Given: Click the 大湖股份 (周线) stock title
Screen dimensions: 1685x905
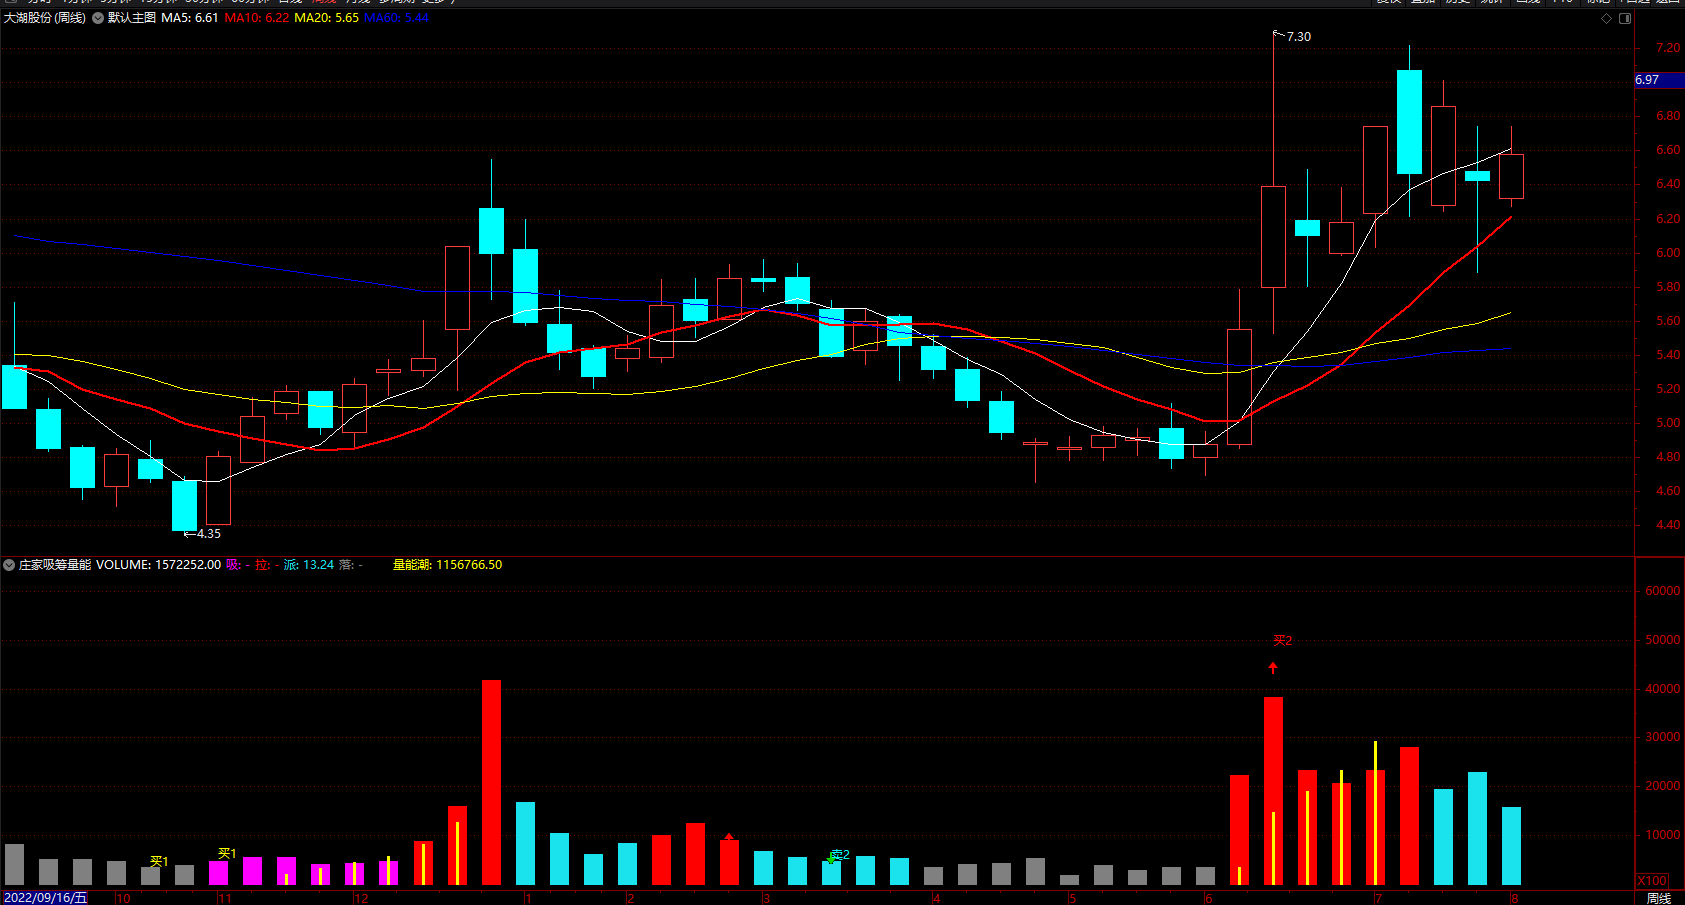Looking at the screenshot, I should click(45, 18).
